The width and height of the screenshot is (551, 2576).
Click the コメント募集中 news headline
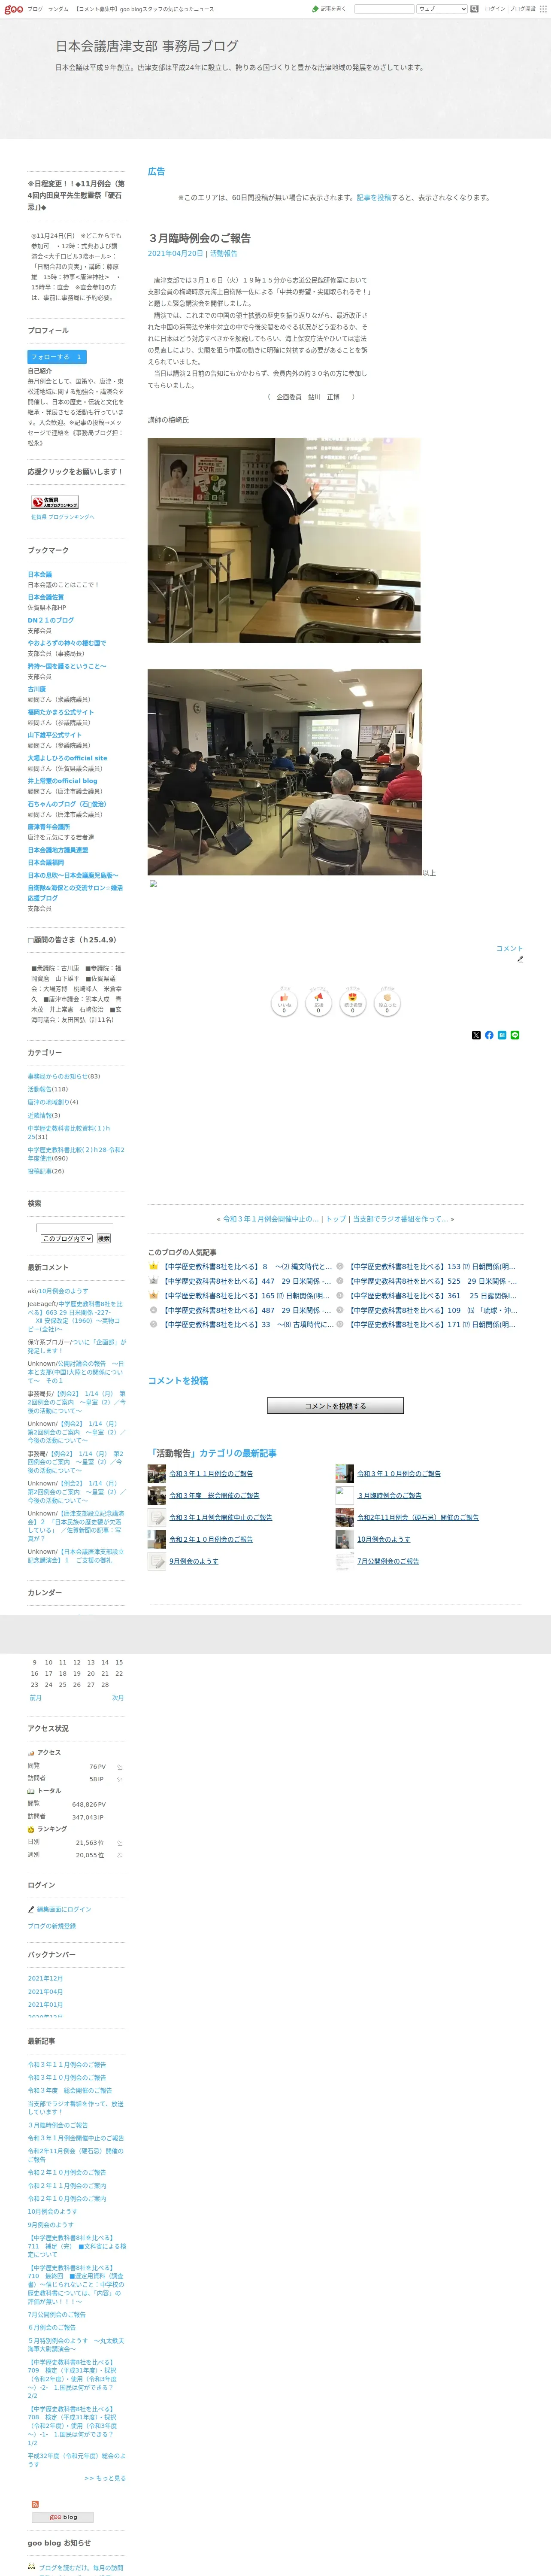(145, 9)
